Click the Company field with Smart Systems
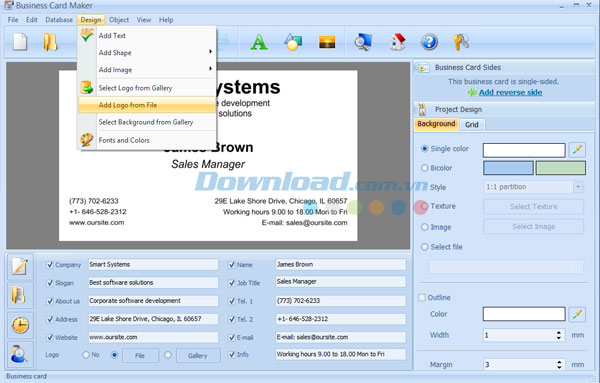 153,264
